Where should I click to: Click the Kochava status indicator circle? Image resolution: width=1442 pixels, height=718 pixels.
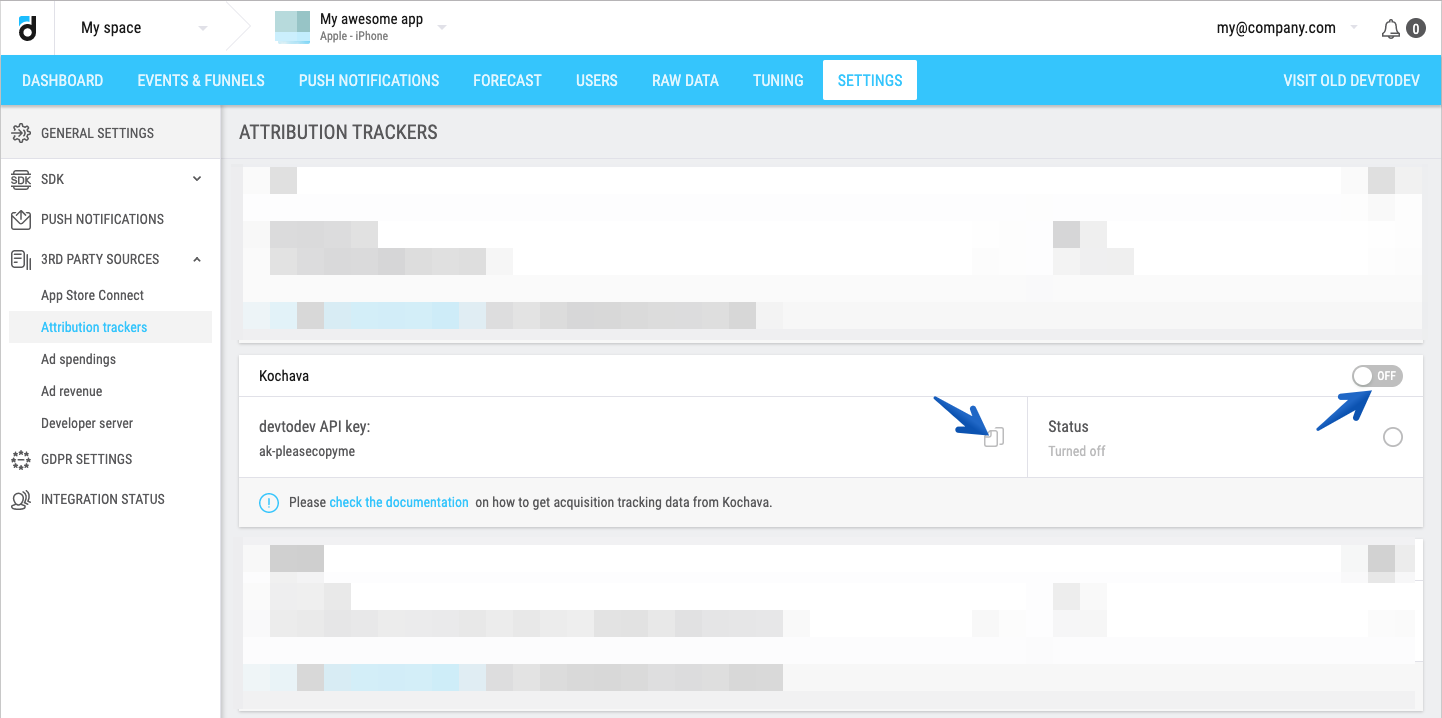tap(1392, 437)
